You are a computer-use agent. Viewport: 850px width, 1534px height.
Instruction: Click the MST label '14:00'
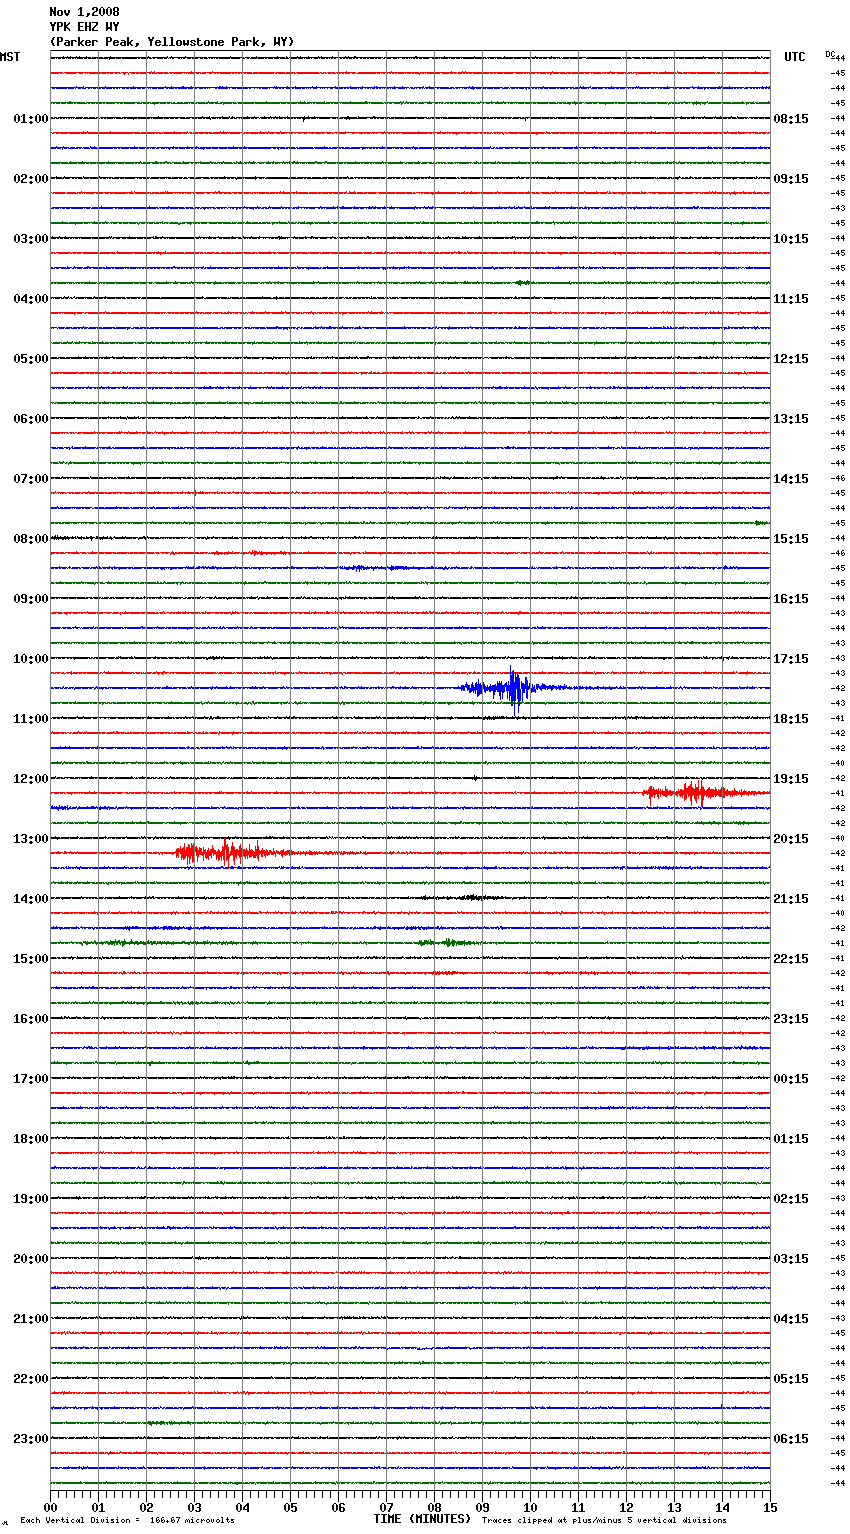click(31, 899)
